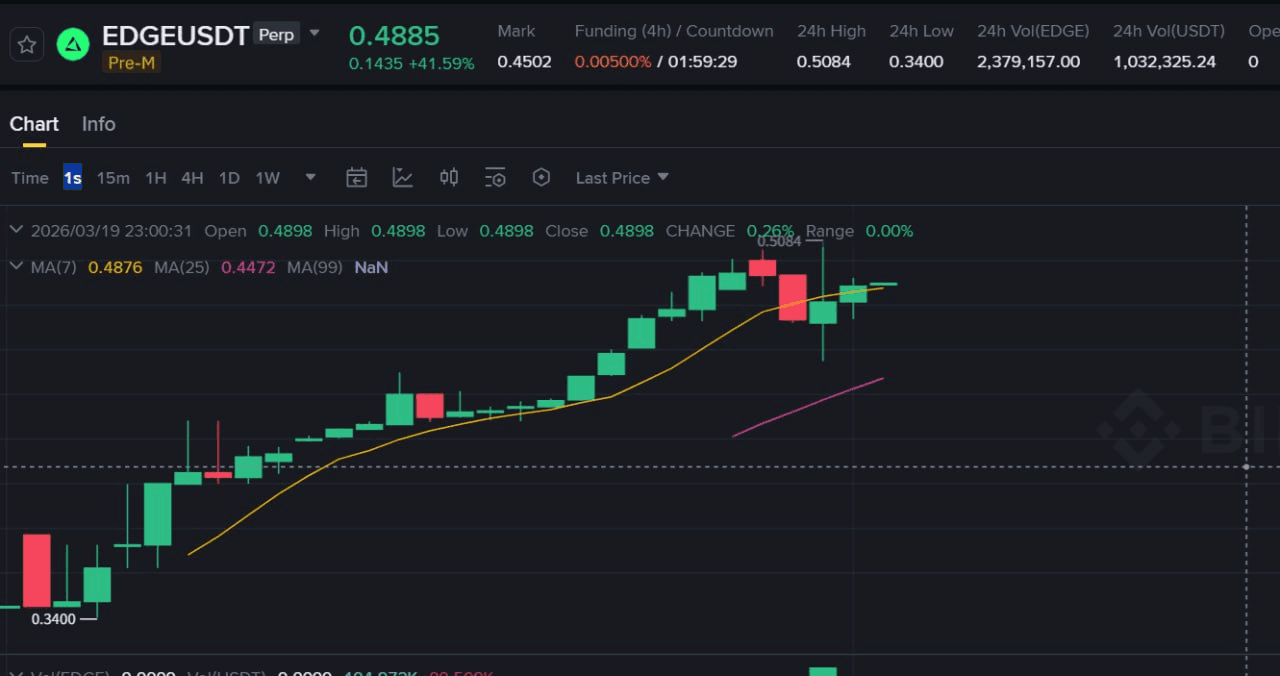The width and height of the screenshot is (1280, 676).
Task: Switch the chart to 15m interval
Action: 113,178
